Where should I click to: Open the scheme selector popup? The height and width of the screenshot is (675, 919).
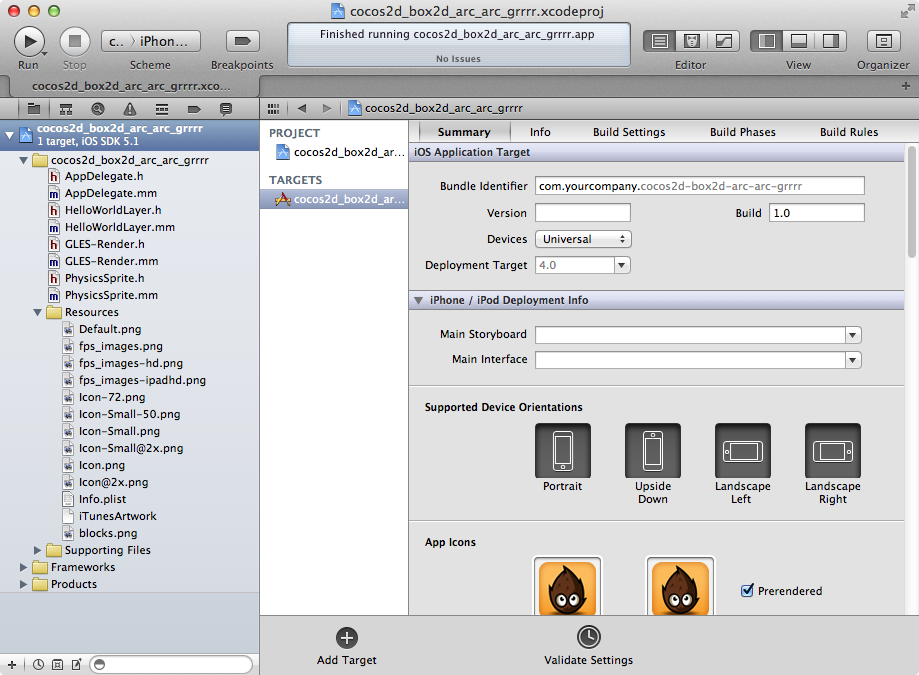pos(151,41)
